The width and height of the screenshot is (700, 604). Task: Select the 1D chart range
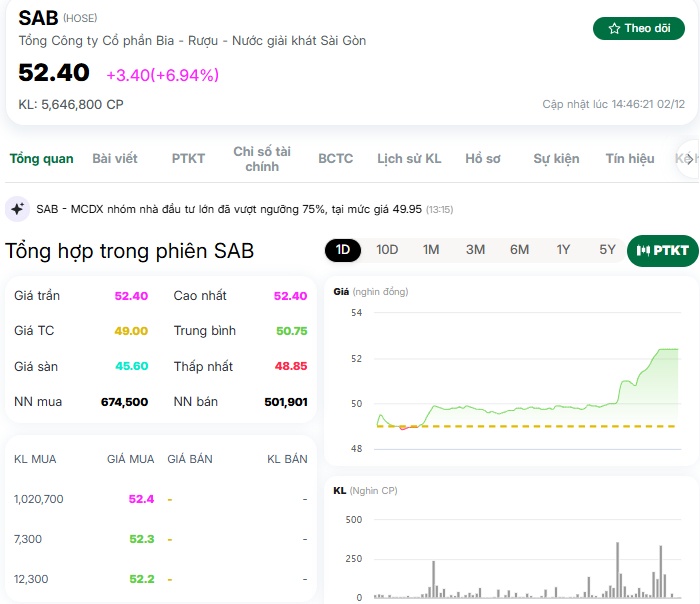point(343,250)
